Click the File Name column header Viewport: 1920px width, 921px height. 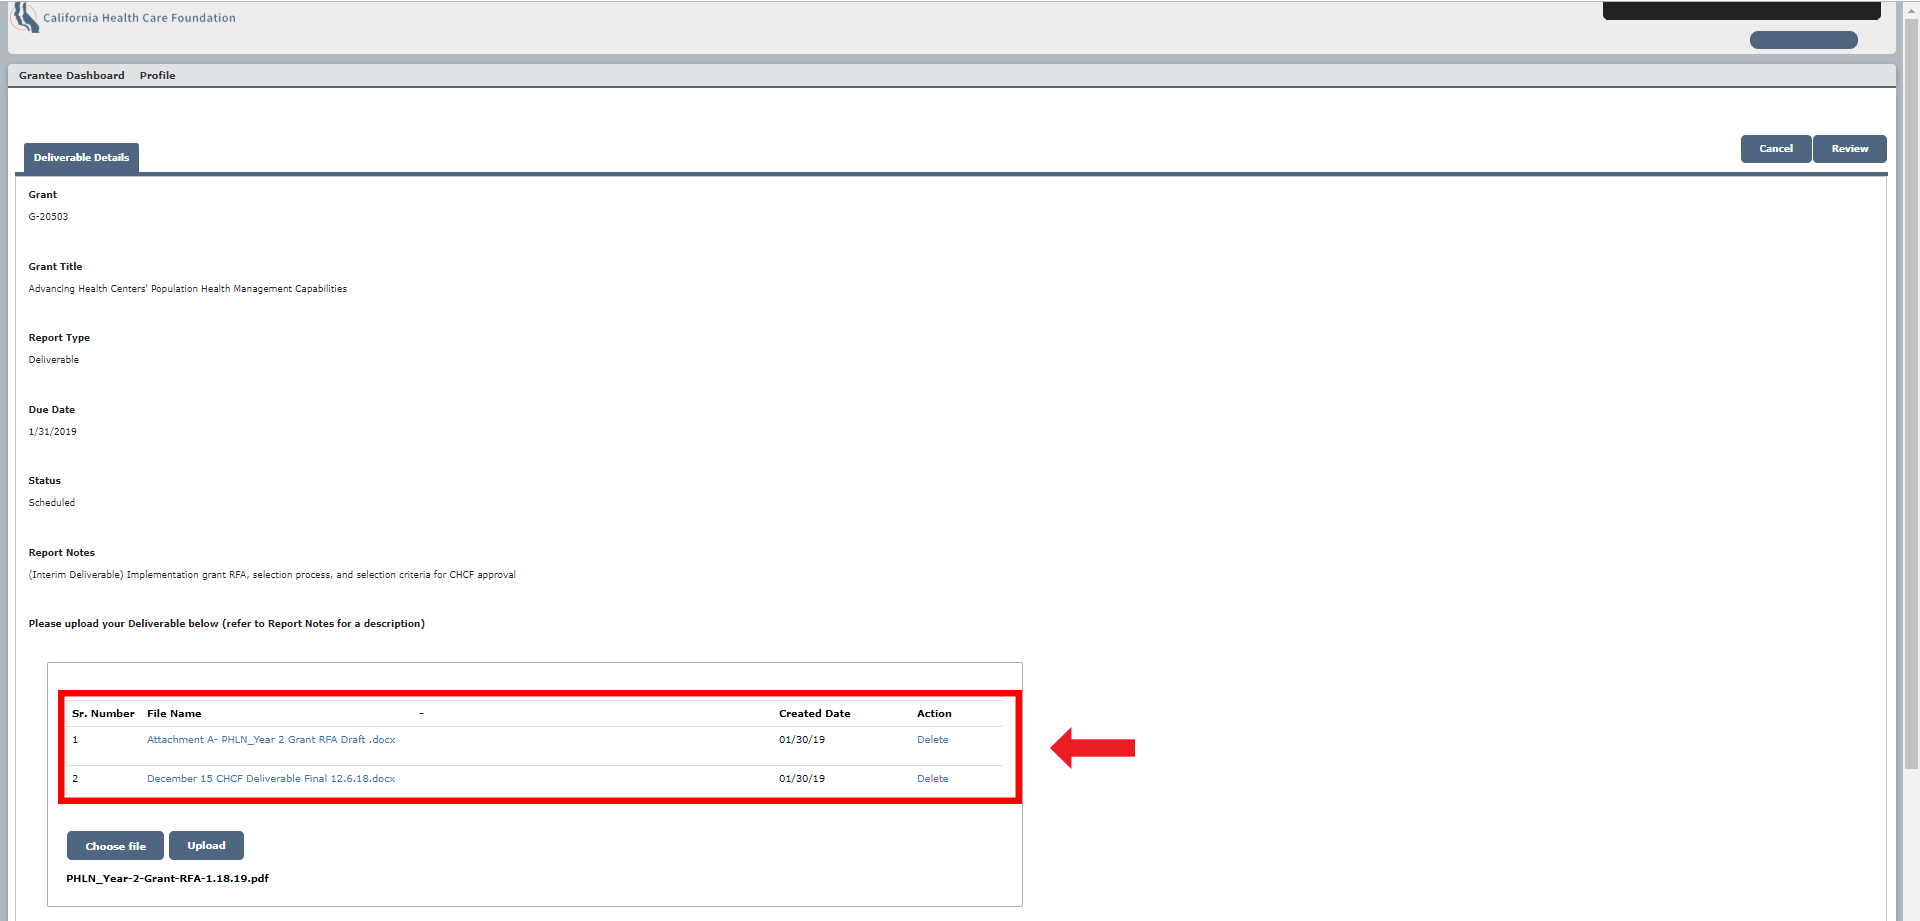(174, 714)
